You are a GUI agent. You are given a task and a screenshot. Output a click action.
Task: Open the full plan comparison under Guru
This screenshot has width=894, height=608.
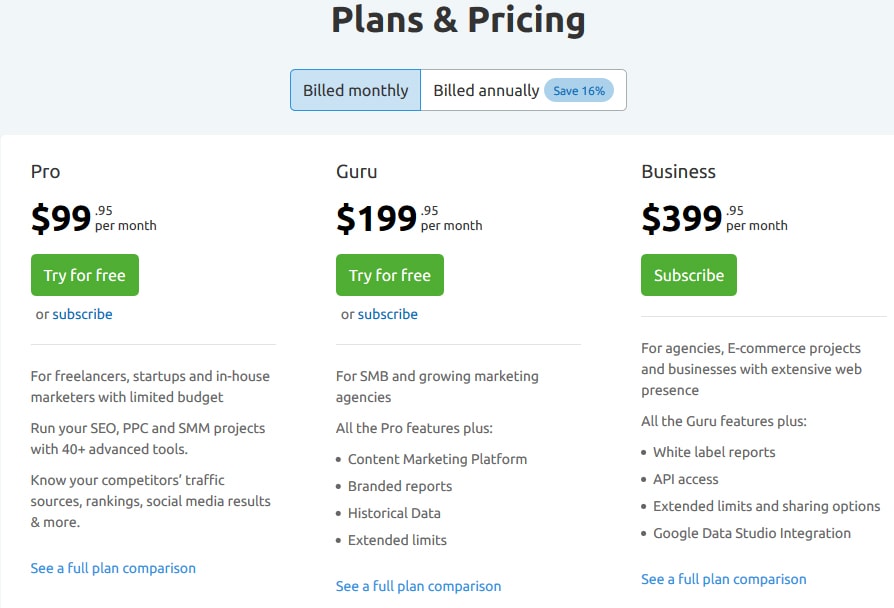click(x=418, y=586)
